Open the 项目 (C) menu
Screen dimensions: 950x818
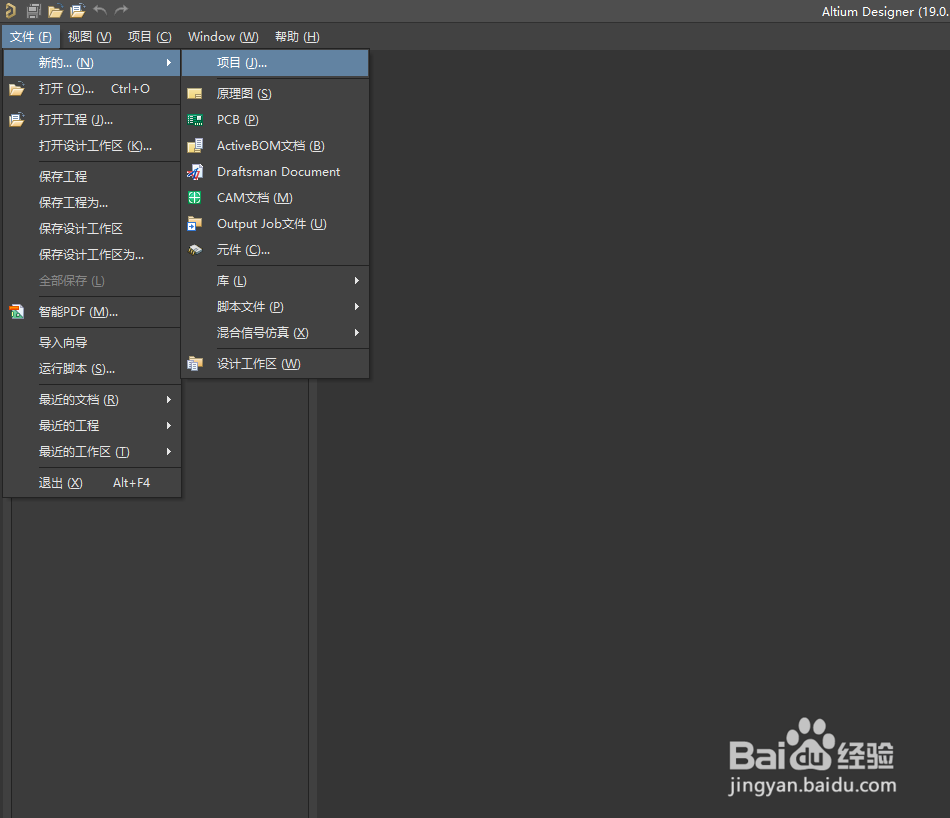click(150, 37)
